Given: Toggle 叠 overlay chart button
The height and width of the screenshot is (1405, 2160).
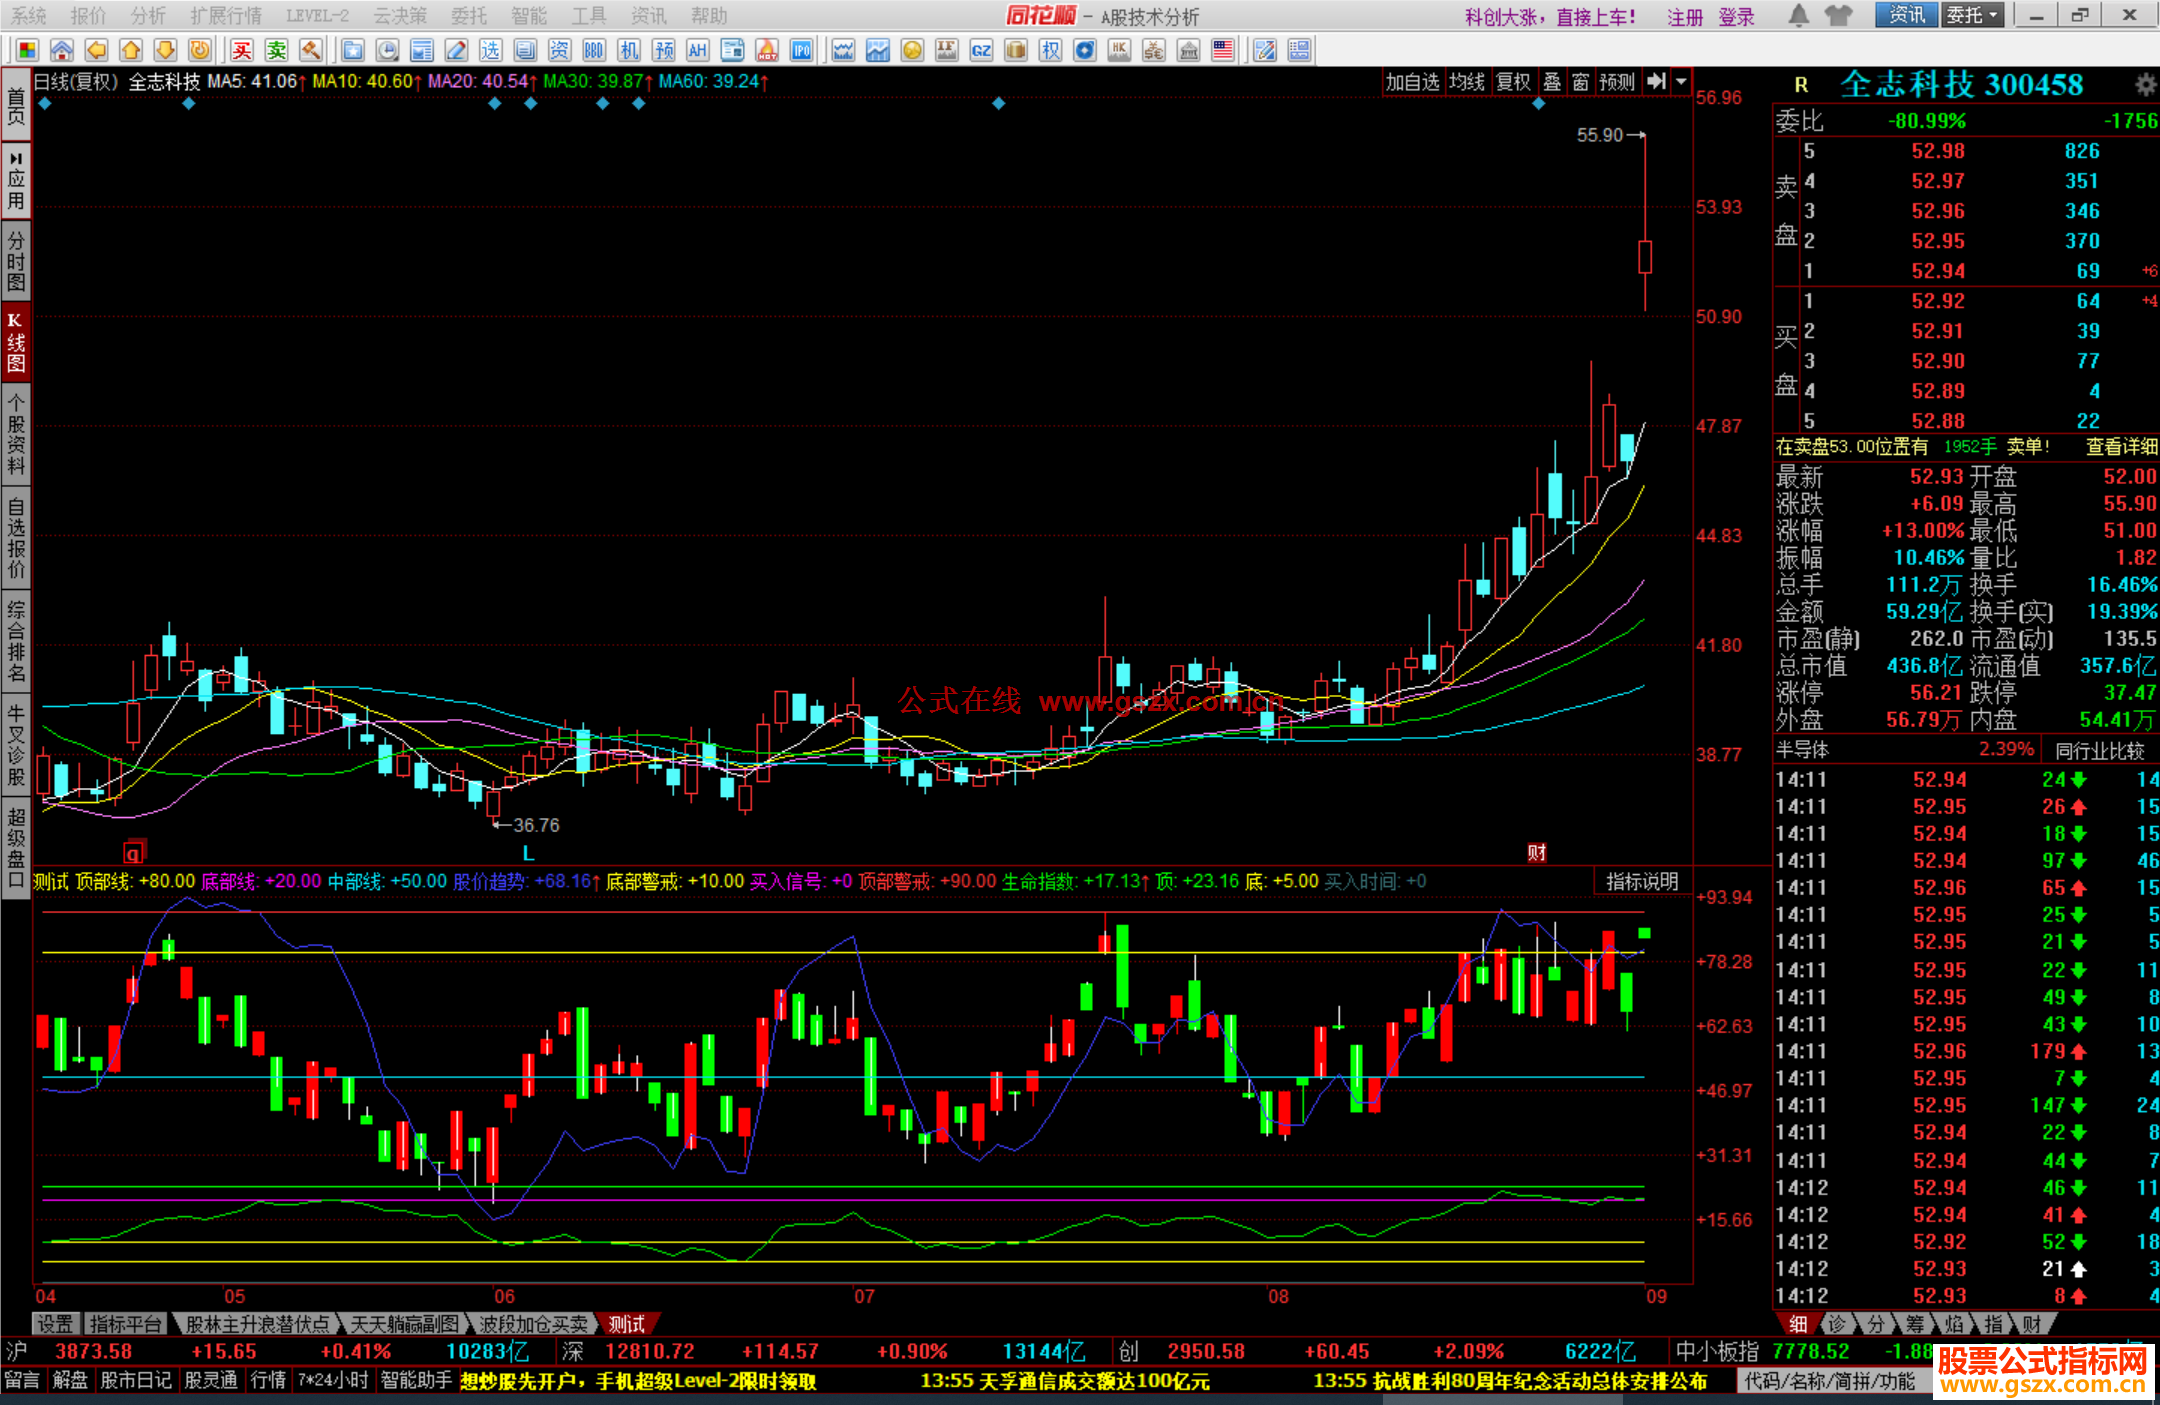Looking at the screenshot, I should click(1552, 82).
